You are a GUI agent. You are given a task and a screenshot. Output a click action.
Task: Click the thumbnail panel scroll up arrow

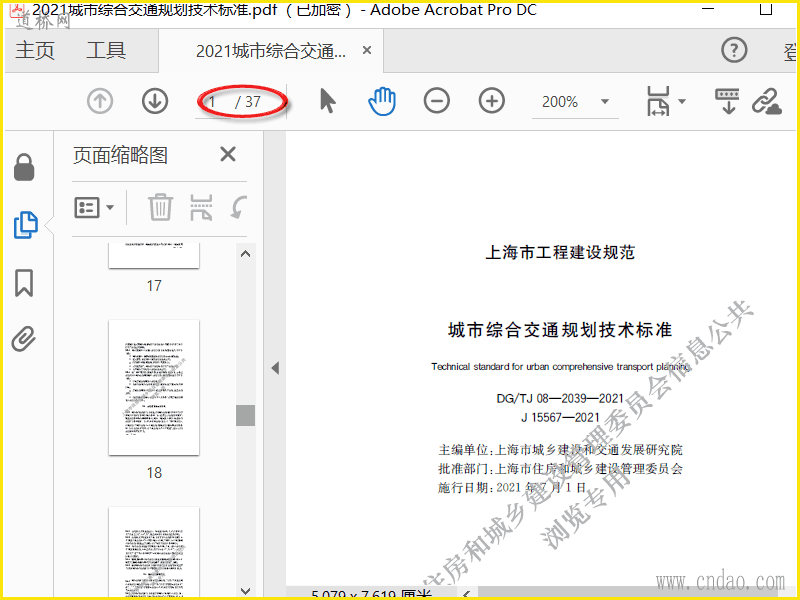pyautogui.click(x=245, y=254)
